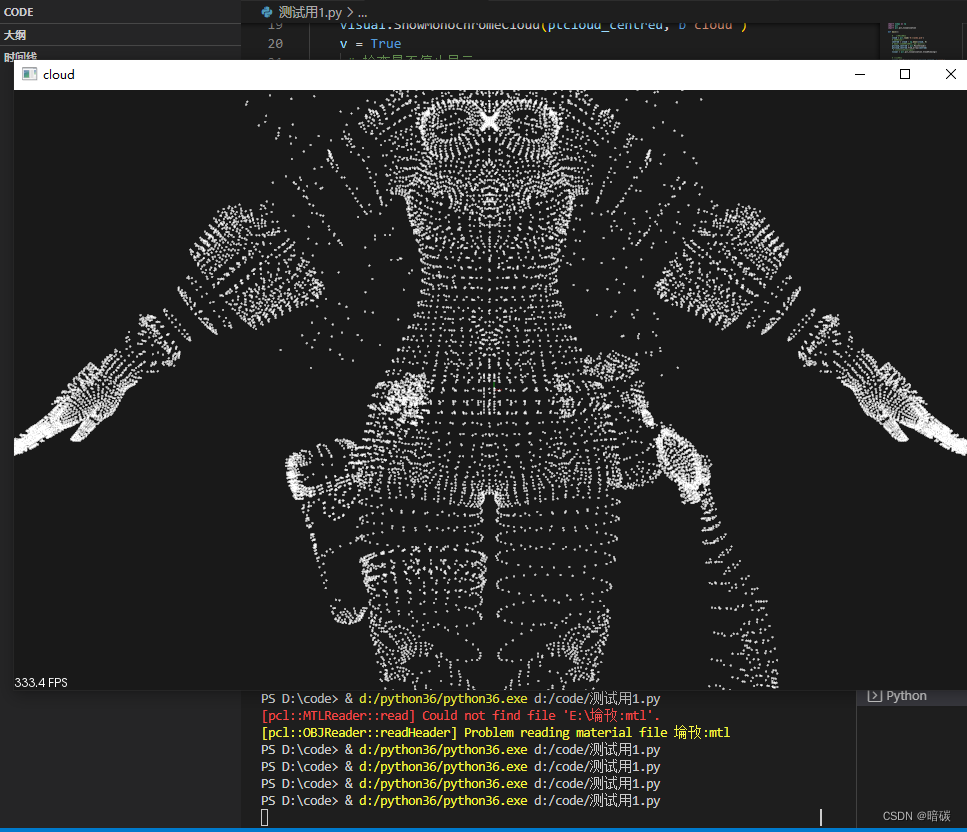This screenshot has height=832, width=967.
Task: Click the terminal input cursor prompt
Action: [265, 818]
